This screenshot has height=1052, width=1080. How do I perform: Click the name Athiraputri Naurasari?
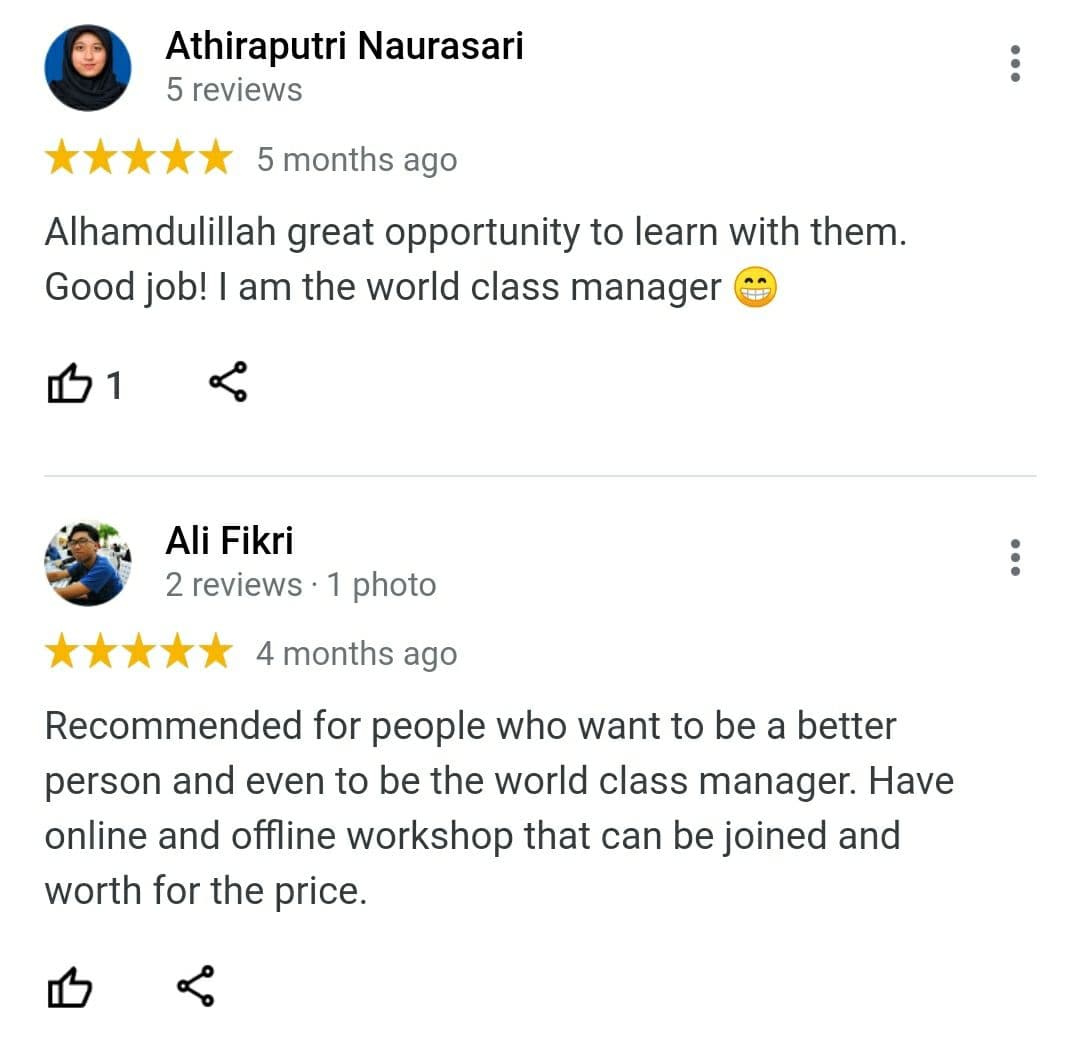(344, 46)
